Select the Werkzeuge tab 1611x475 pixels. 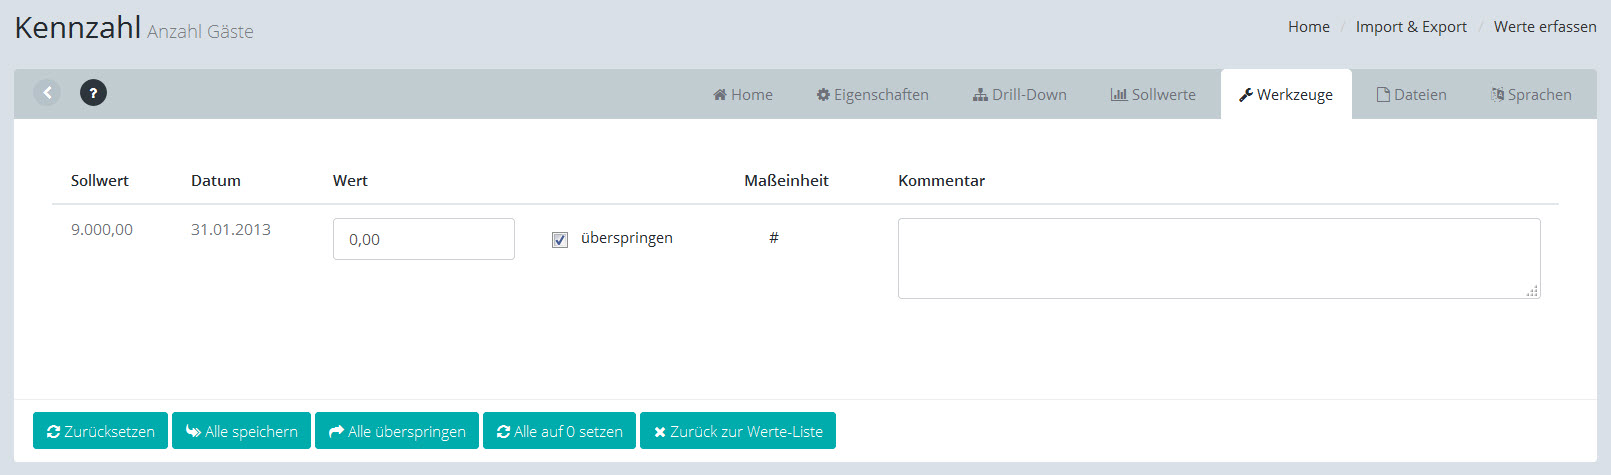pos(1286,95)
